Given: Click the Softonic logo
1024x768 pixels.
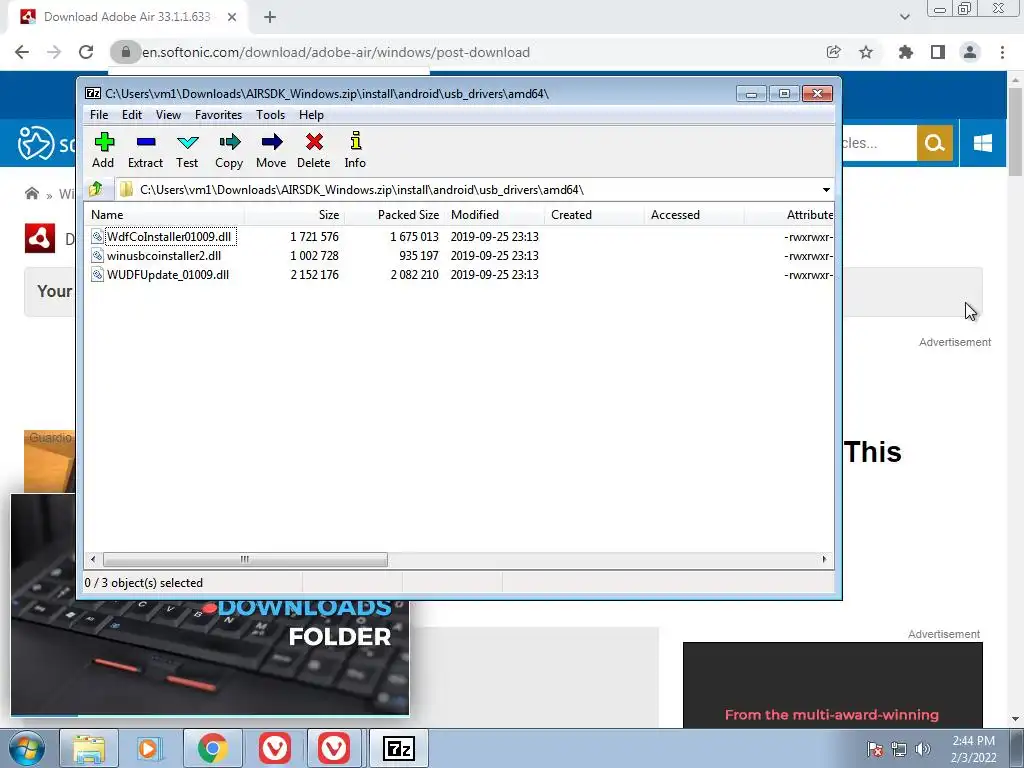Looking at the screenshot, I should 46,142.
